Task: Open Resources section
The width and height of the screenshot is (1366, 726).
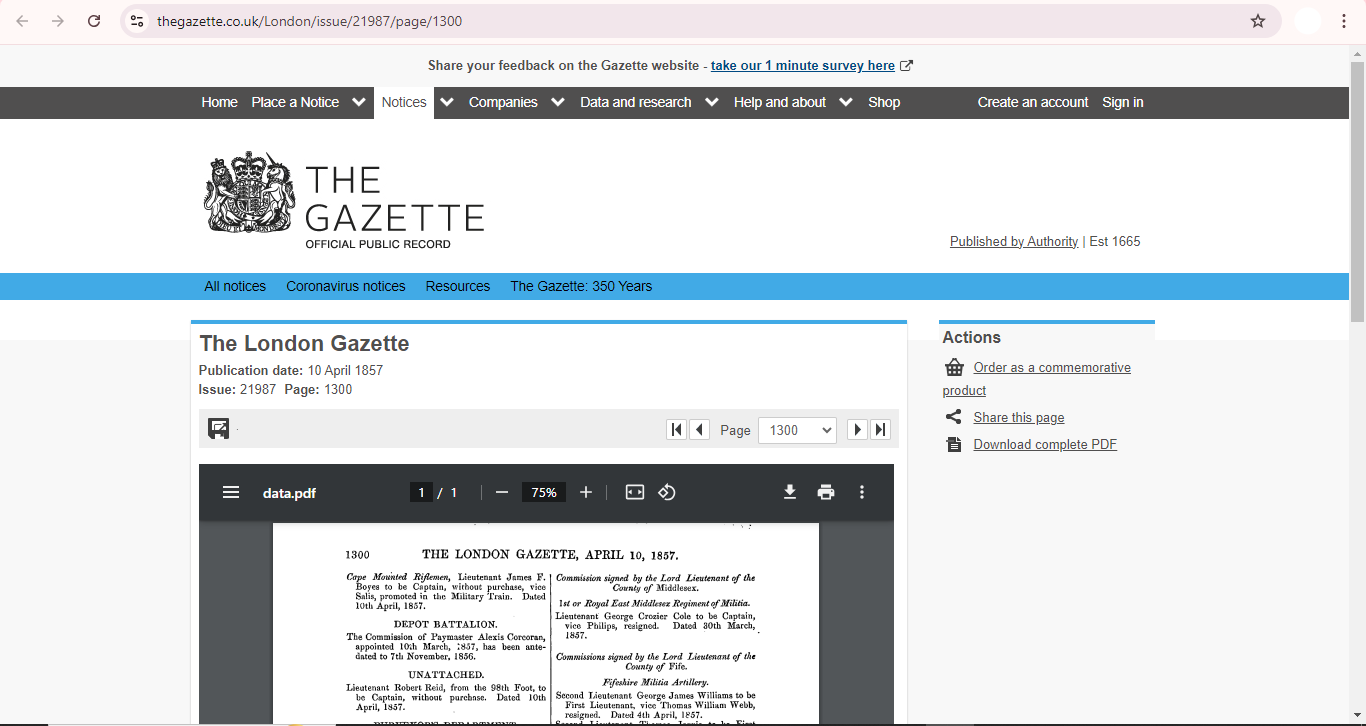Action: tap(458, 286)
